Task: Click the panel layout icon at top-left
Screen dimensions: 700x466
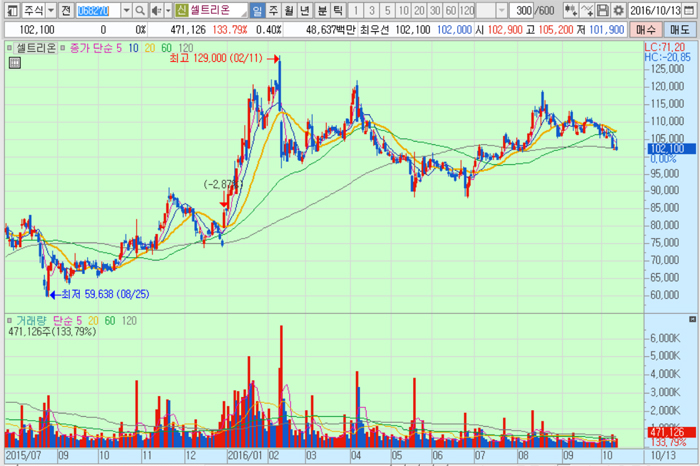Action: pos(12,10)
